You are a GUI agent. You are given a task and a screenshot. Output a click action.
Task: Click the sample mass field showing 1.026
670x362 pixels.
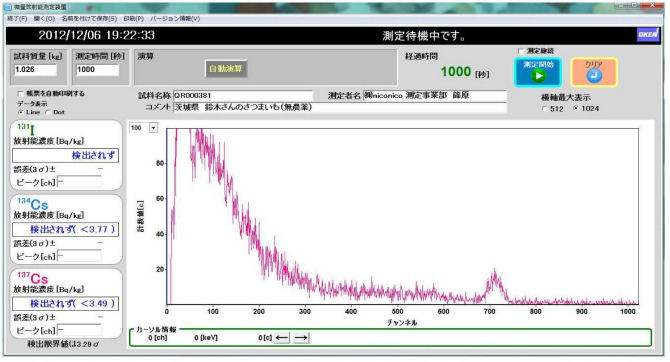click(35, 70)
